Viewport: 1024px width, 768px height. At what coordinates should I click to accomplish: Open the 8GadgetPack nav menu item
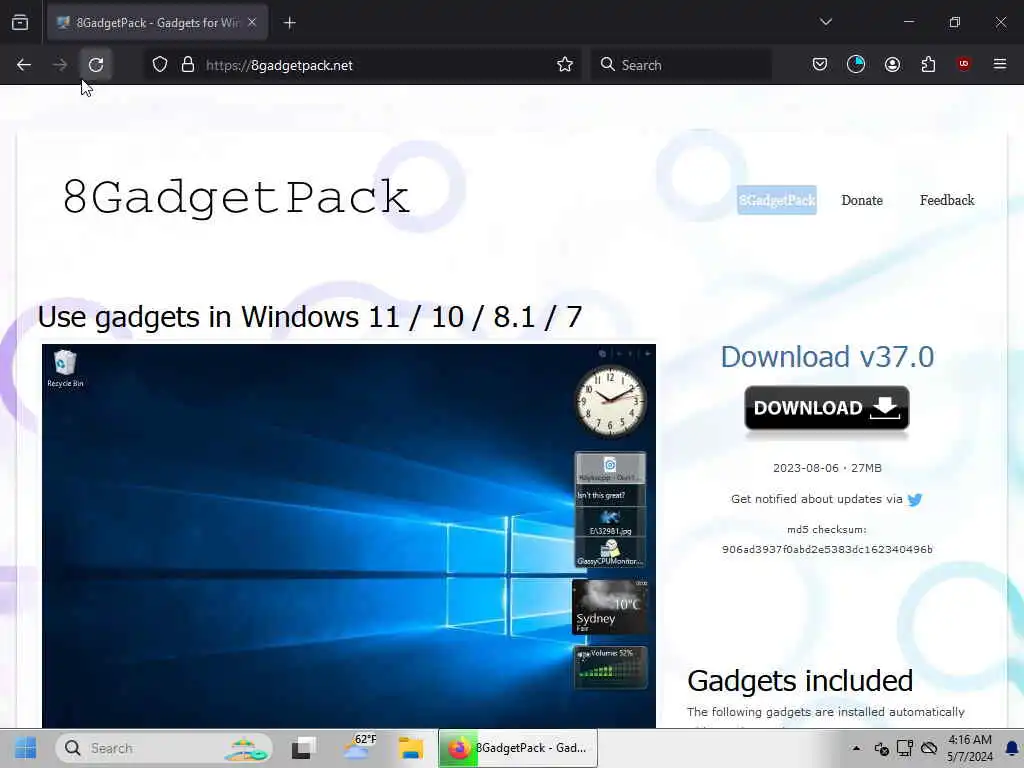[x=776, y=200]
